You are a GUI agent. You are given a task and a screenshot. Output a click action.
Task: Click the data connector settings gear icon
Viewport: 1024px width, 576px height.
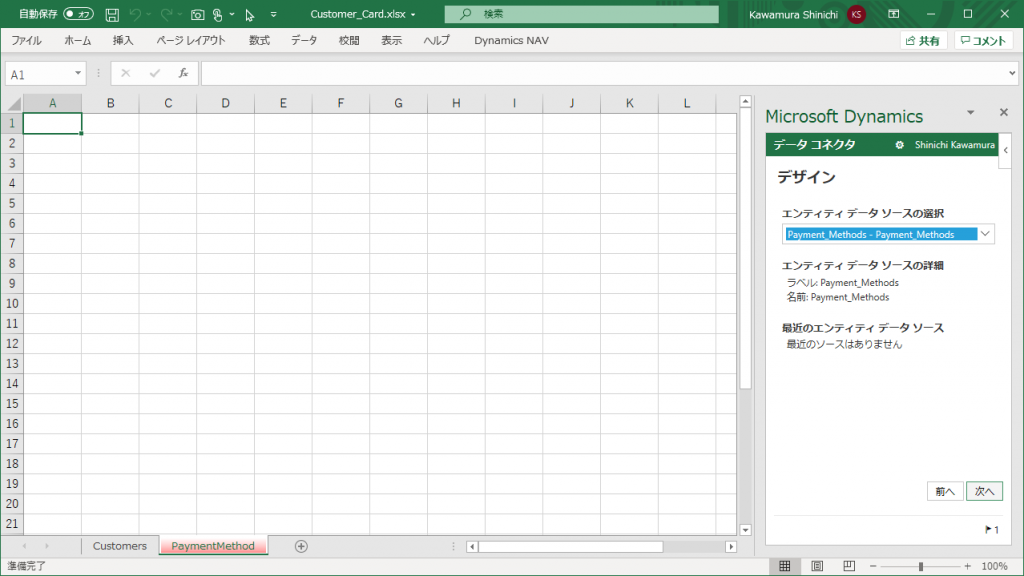click(899, 145)
